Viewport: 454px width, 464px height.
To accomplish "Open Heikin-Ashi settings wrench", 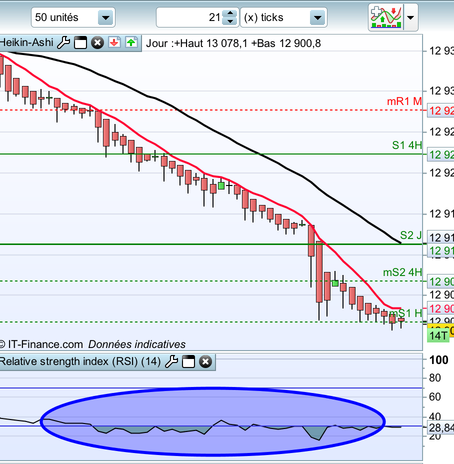I will point(63,43).
